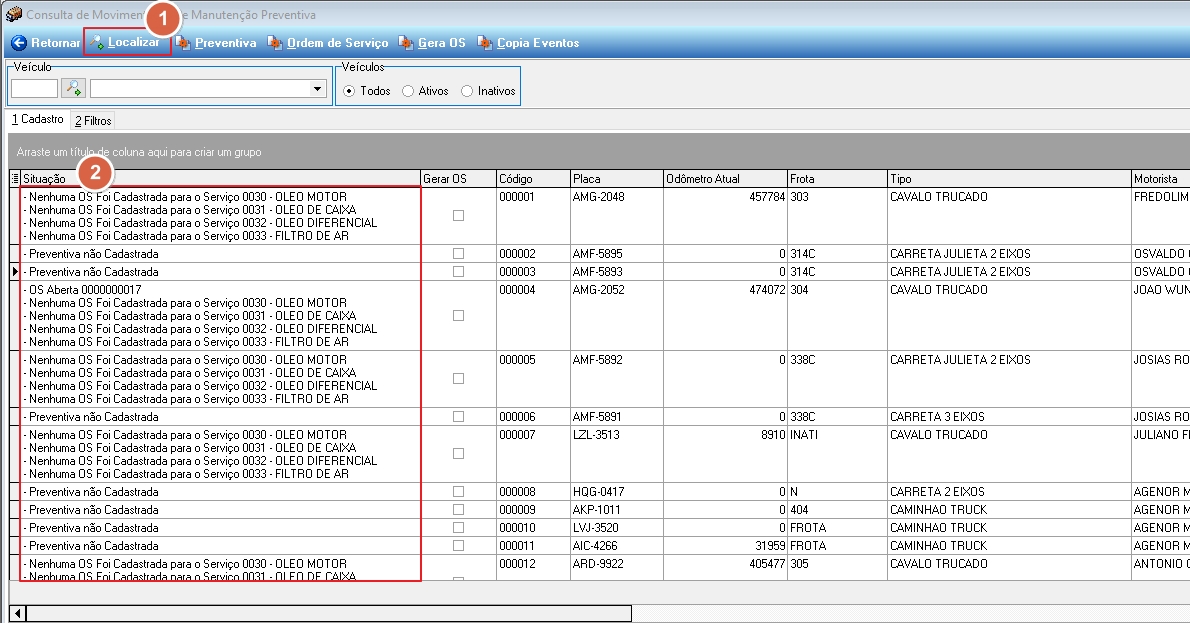The width and height of the screenshot is (1190, 623).
Task: Check Gerar OS for vehicle 000001
Action: tap(458, 216)
